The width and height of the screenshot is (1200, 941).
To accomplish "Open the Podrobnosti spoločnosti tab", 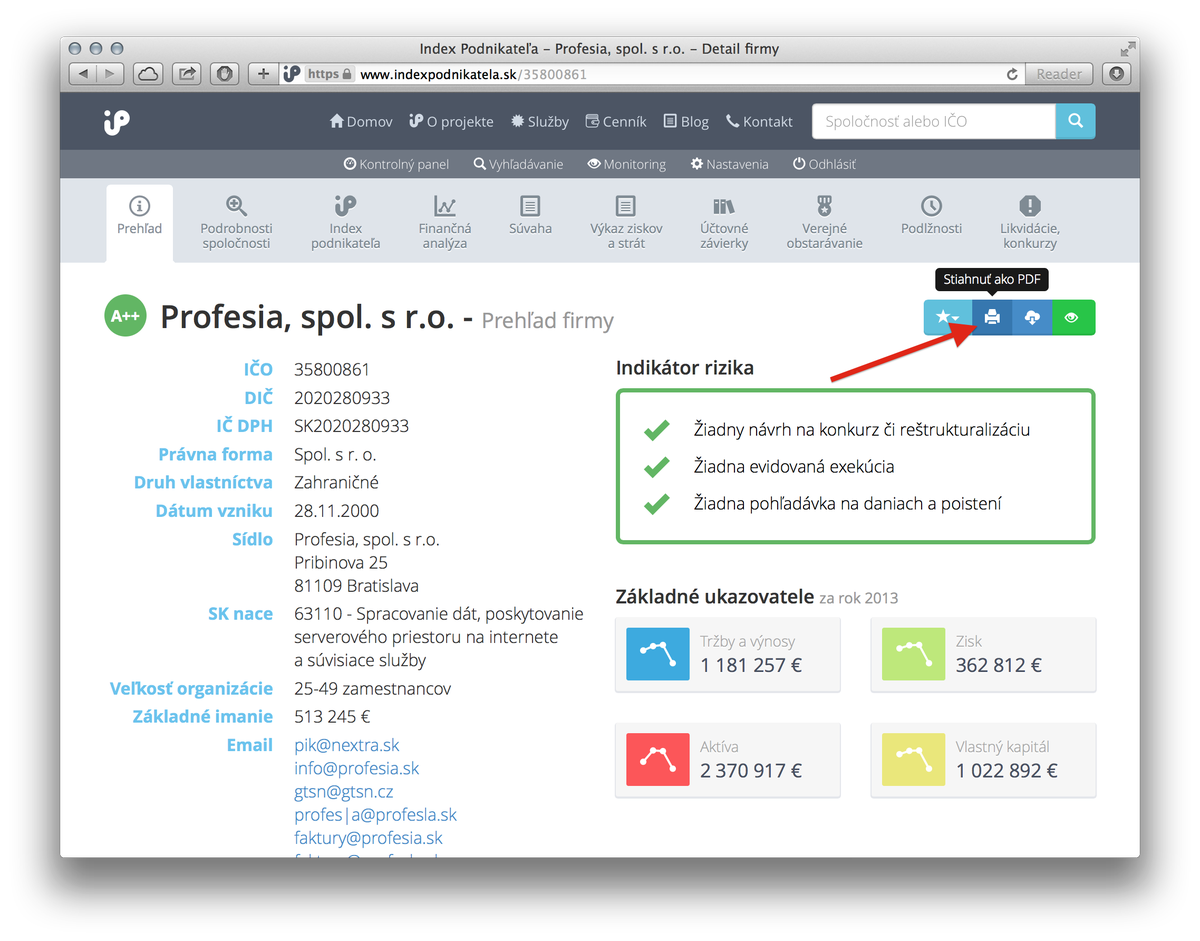I will click(x=237, y=223).
